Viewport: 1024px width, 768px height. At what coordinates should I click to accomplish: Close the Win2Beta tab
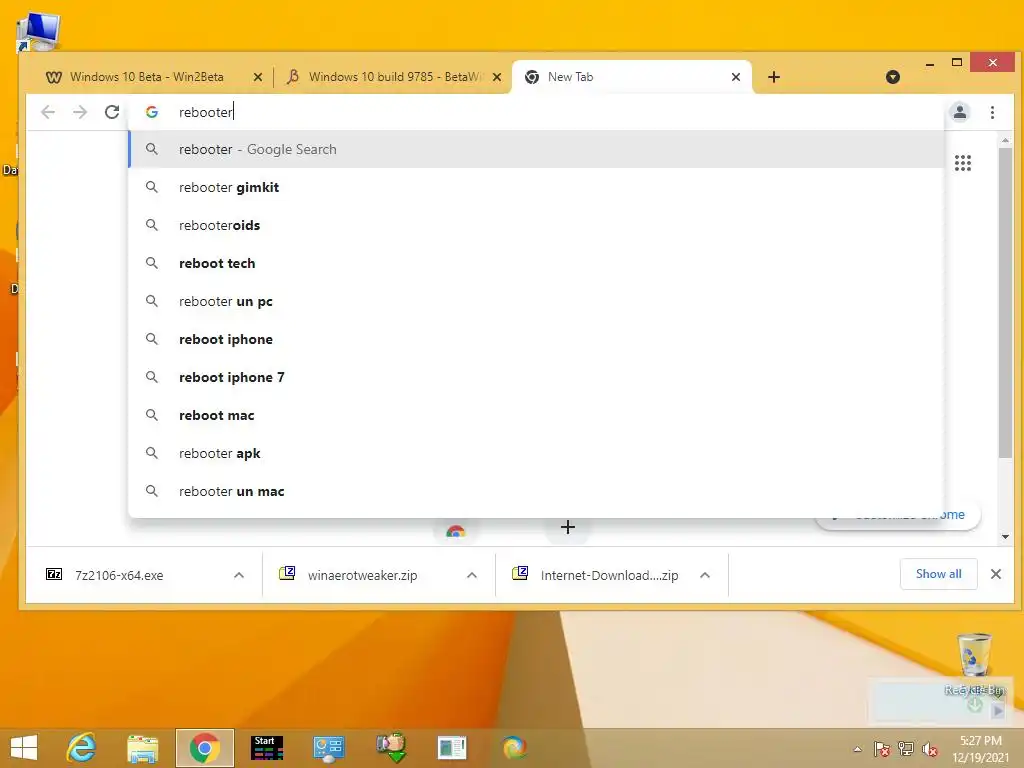258,77
